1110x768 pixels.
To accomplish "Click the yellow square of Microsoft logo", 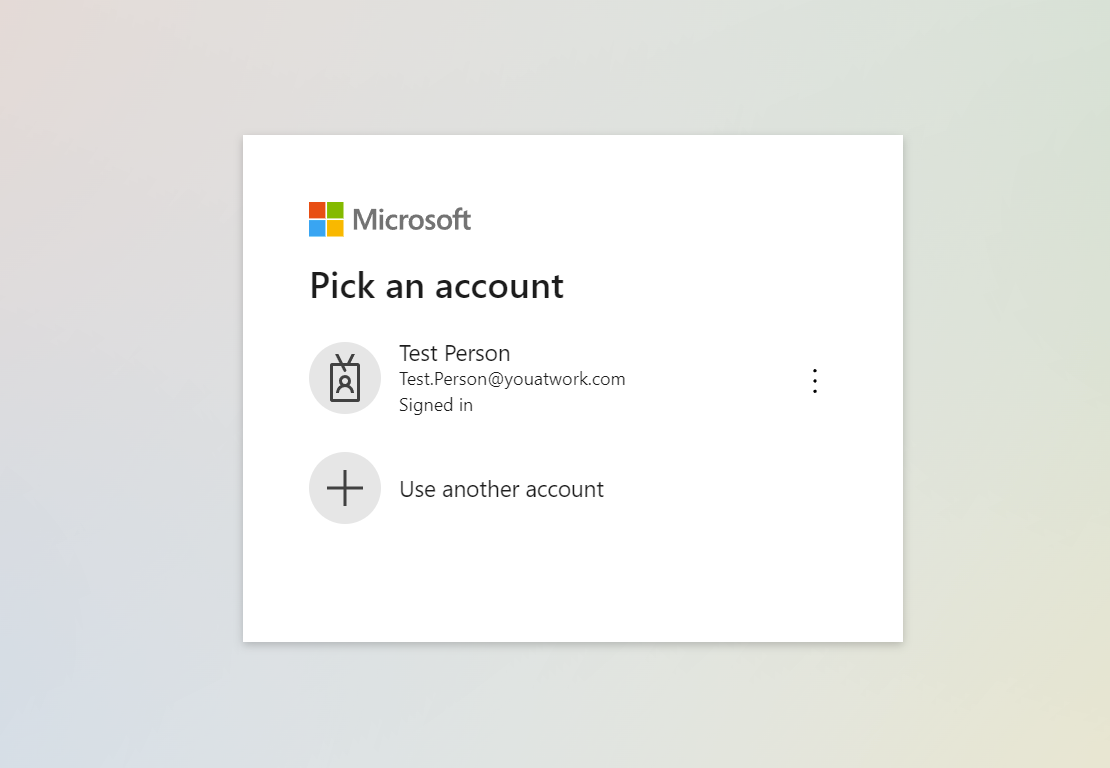I will (336, 228).
